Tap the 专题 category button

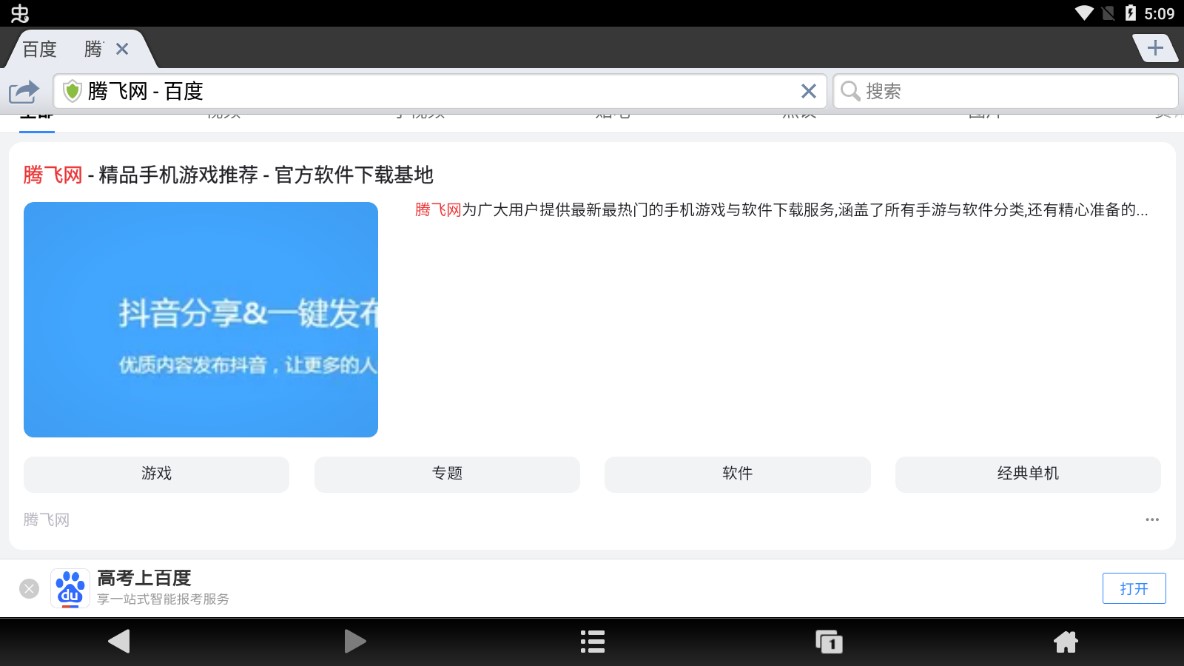point(447,473)
